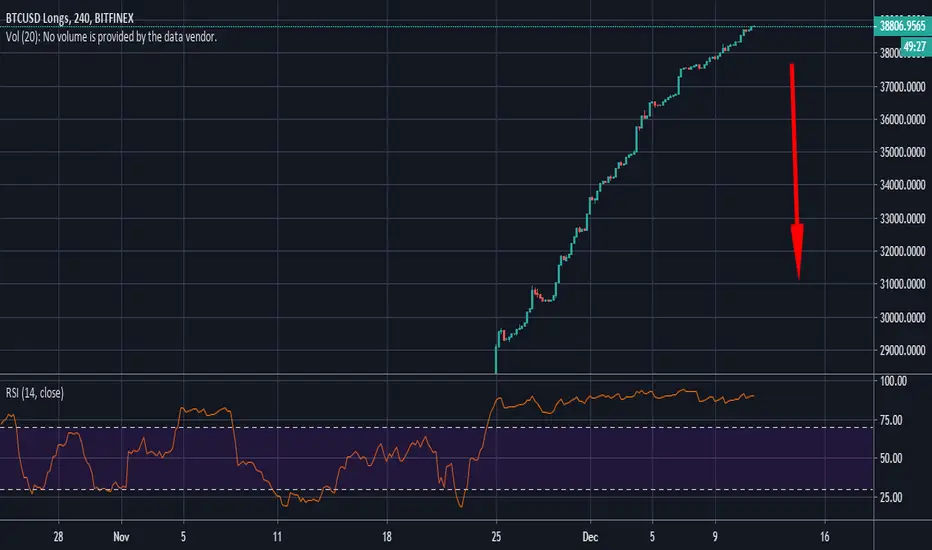The width and height of the screenshot is (932, 550).
Task: Click the 49:27 countdown timer label
Action: point(915,46)
